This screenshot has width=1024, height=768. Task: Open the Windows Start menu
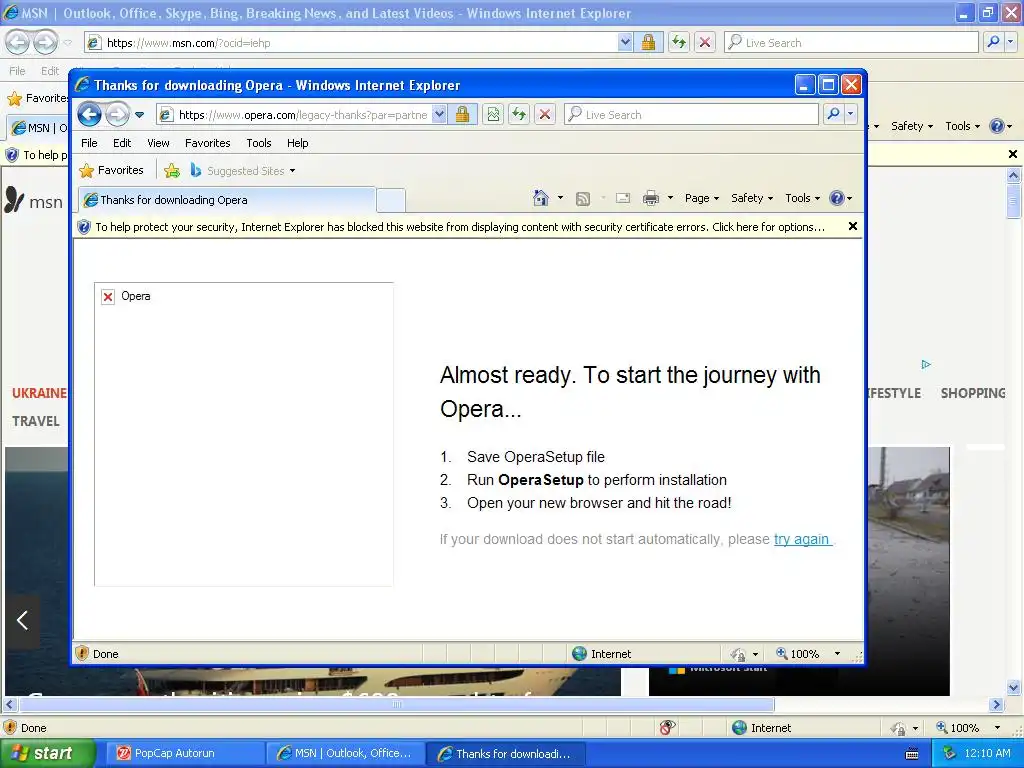48,754
